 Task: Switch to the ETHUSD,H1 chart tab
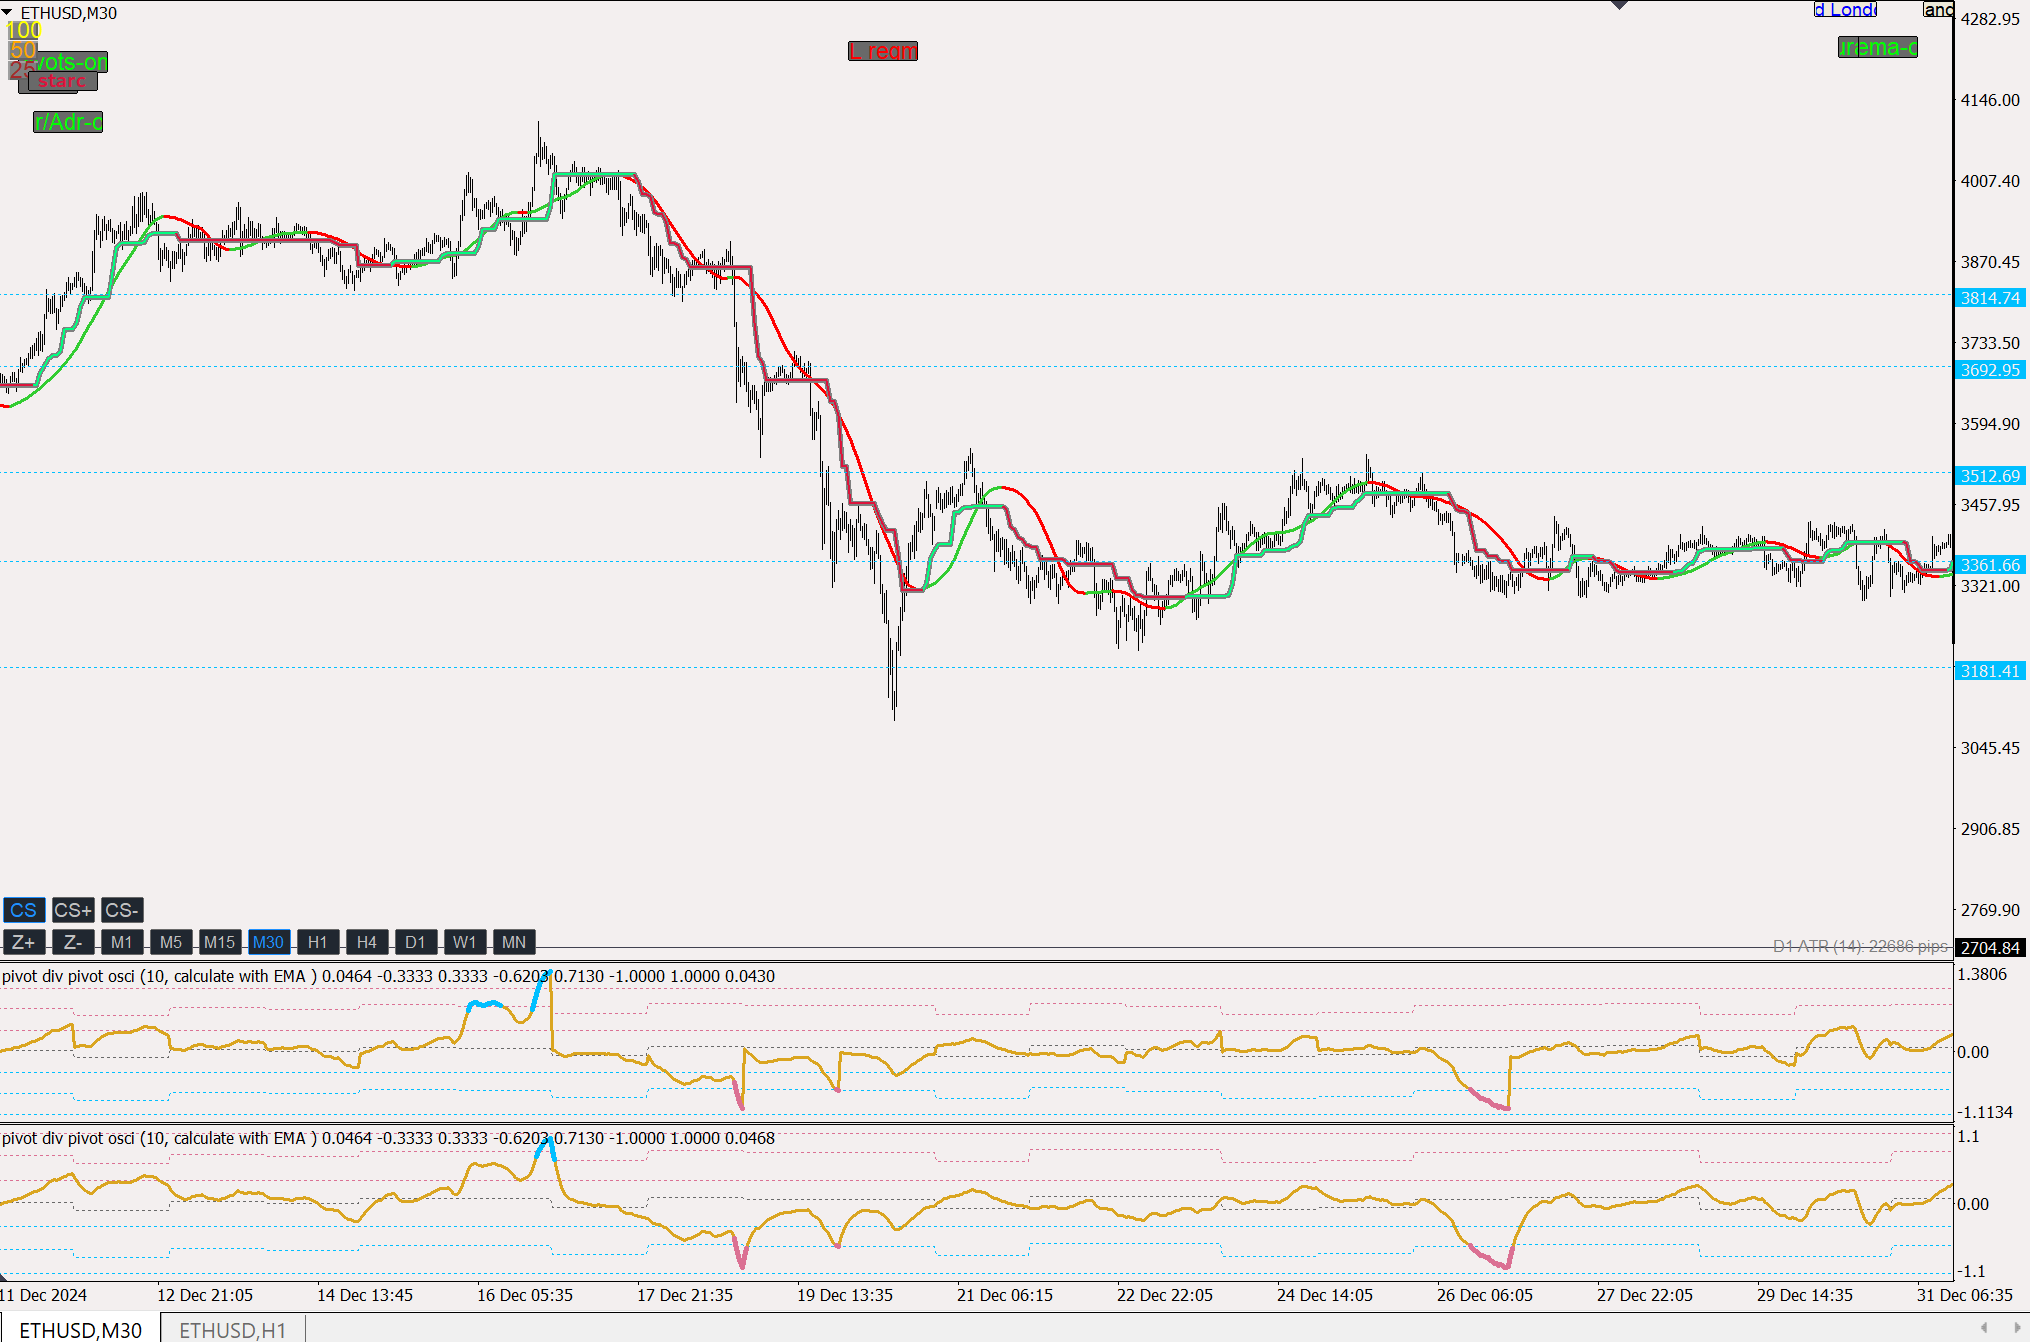tap(232, 1330)
